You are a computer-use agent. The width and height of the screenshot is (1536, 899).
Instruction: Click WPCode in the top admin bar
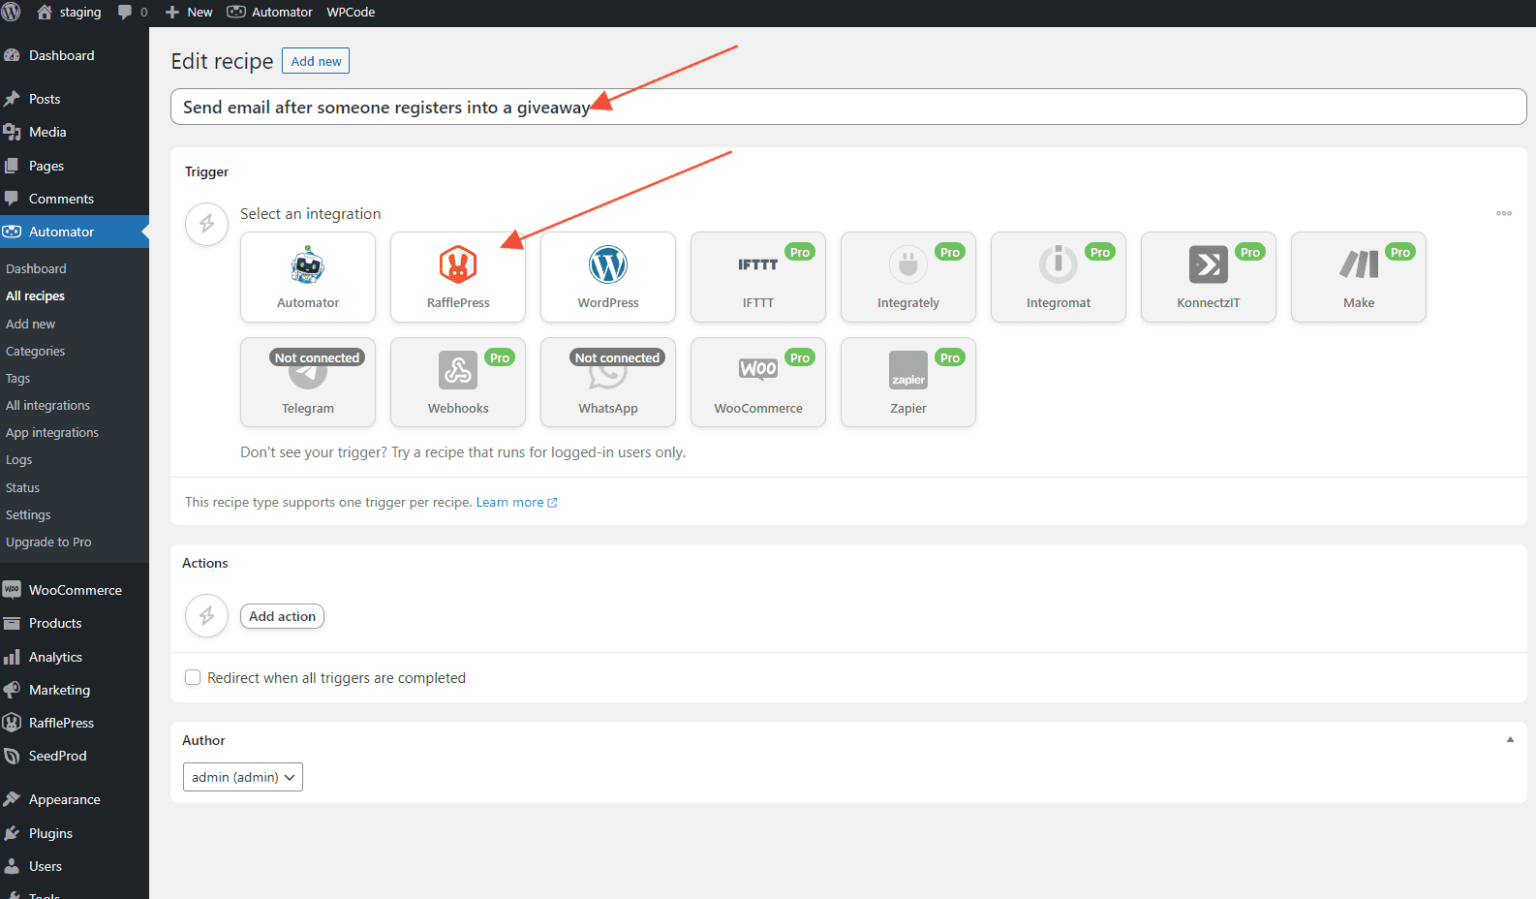point(350,12)
